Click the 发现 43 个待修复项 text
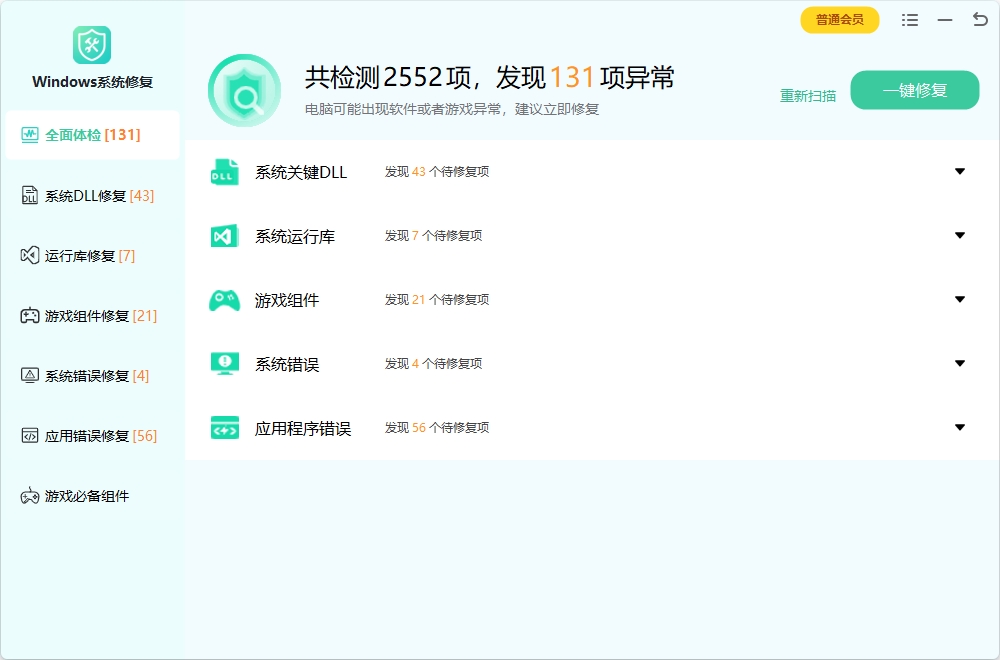This screenshot has height=660, width=1000. pos(437,172)
